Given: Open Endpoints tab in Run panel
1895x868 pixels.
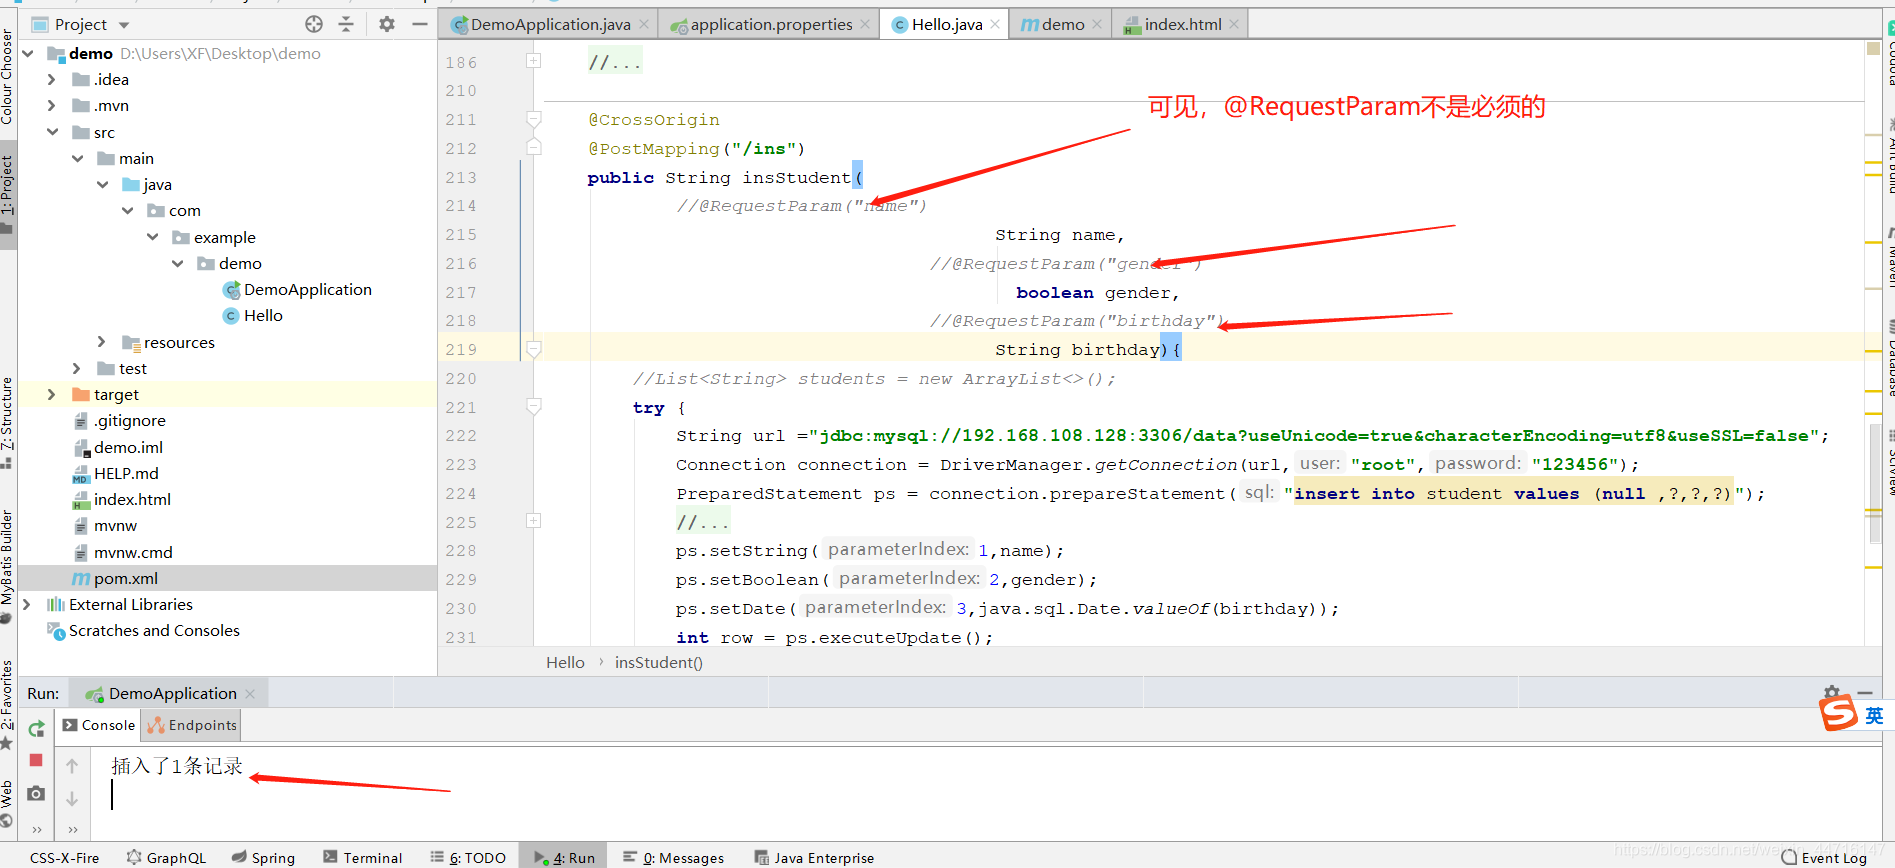Looking at the screenshot, I should pyautogui.click(x=193, y=725).
